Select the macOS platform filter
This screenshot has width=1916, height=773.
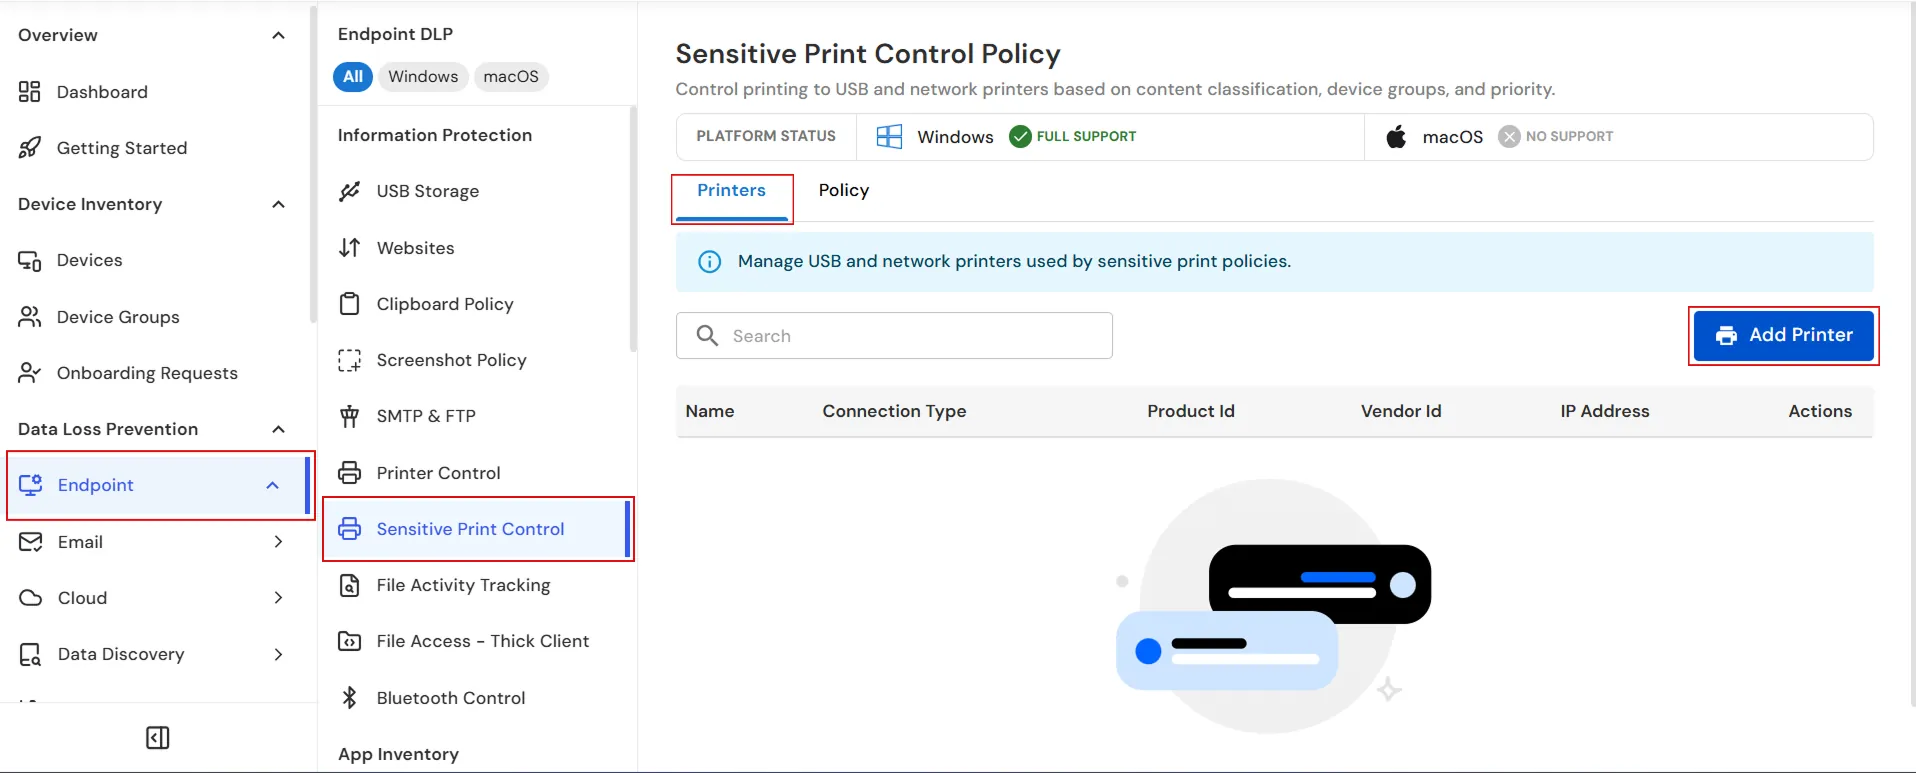coord(511,77)
